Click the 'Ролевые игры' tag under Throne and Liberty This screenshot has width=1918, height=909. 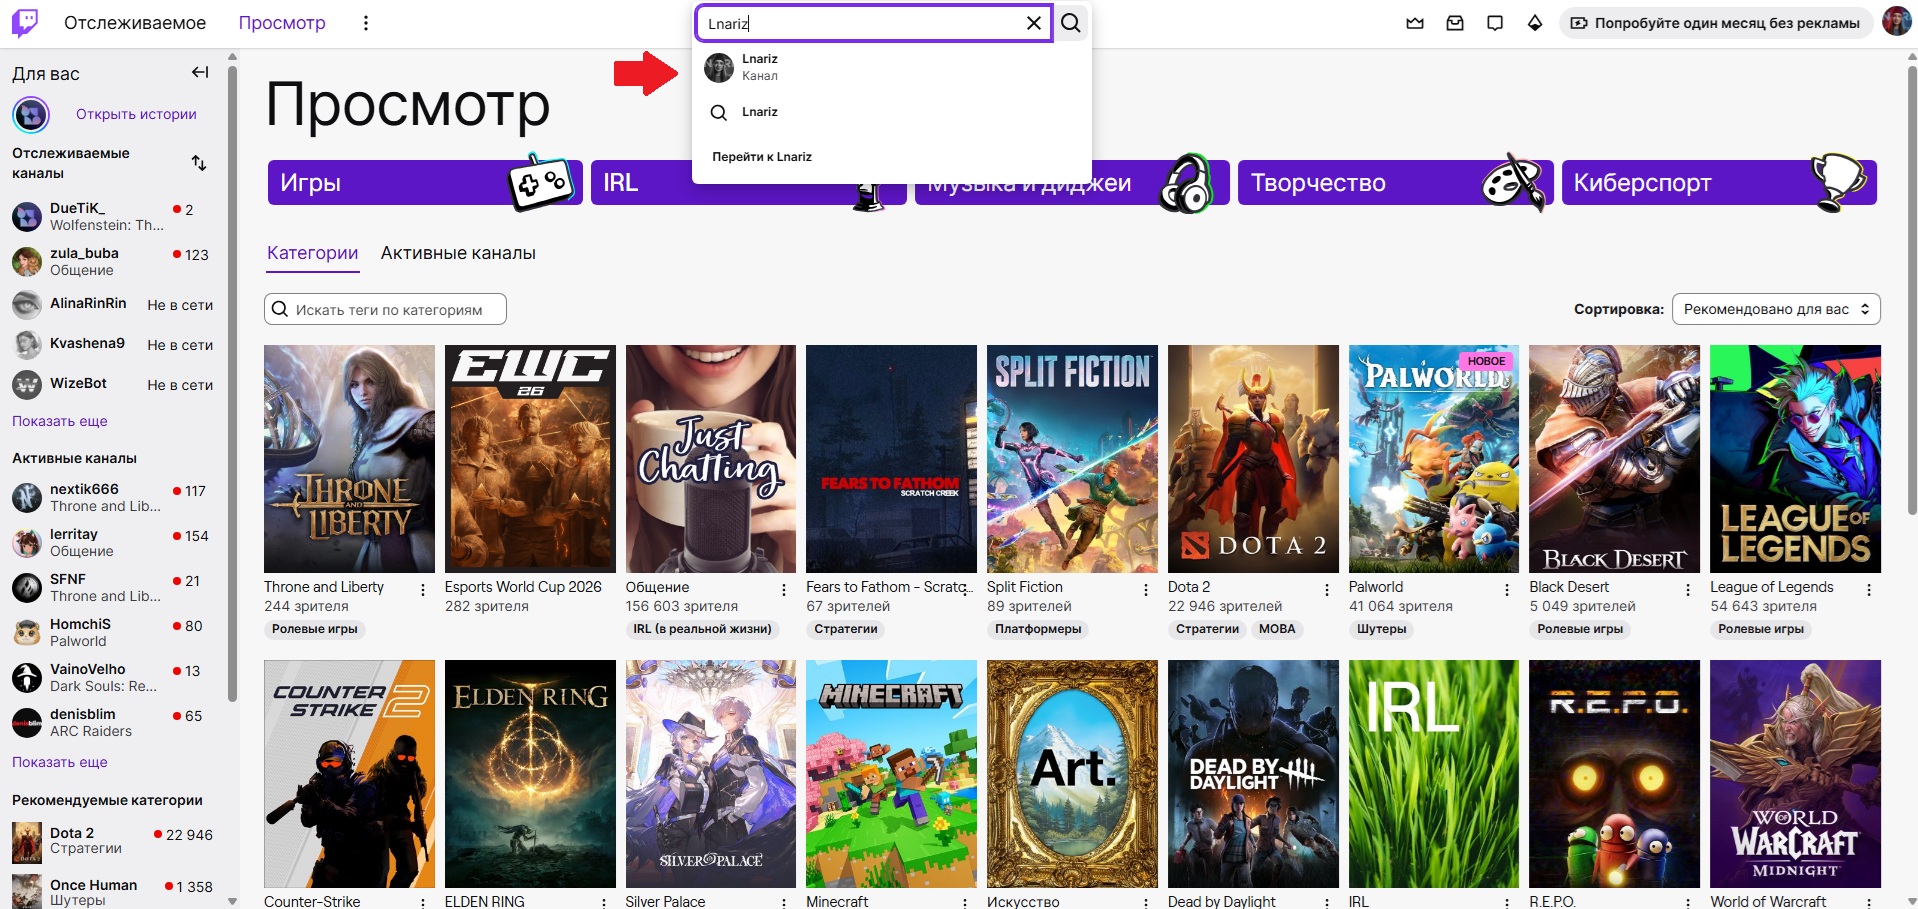(315, 629)
